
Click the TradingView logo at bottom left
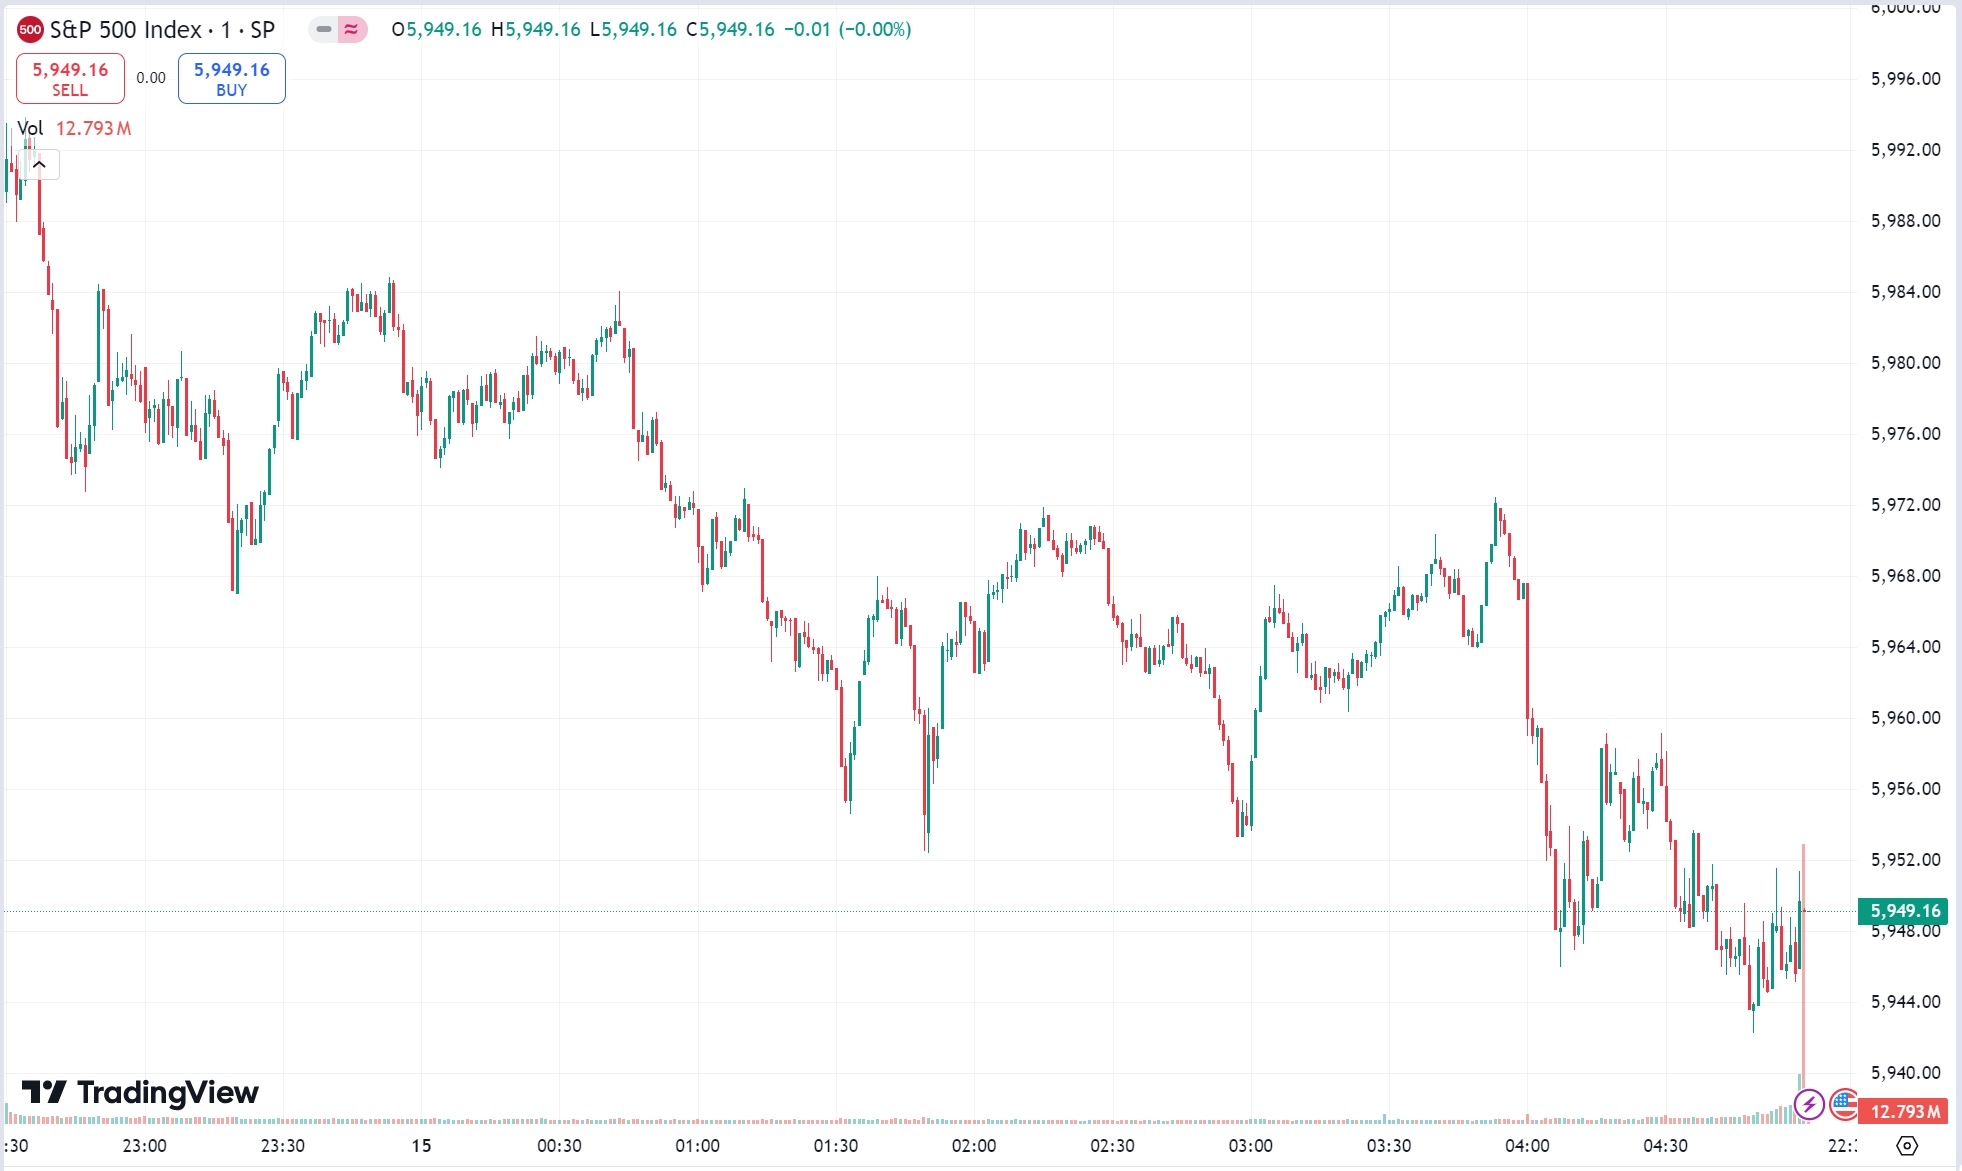[x=135, y=1094]
